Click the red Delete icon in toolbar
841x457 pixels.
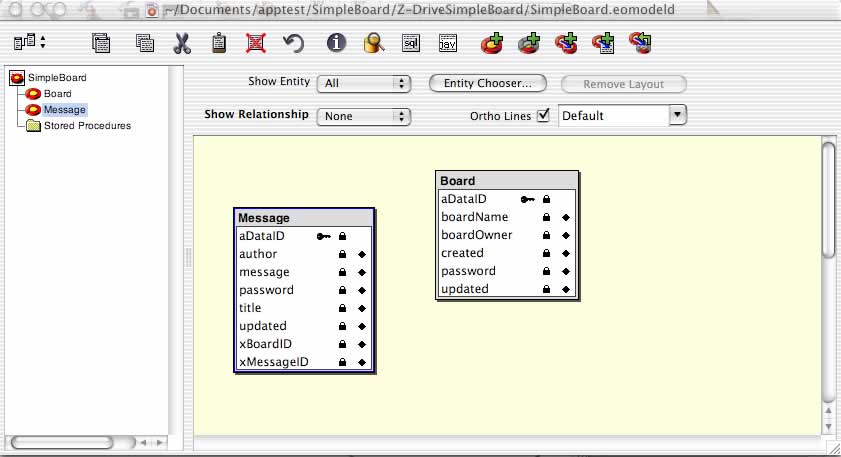[256, 43]
